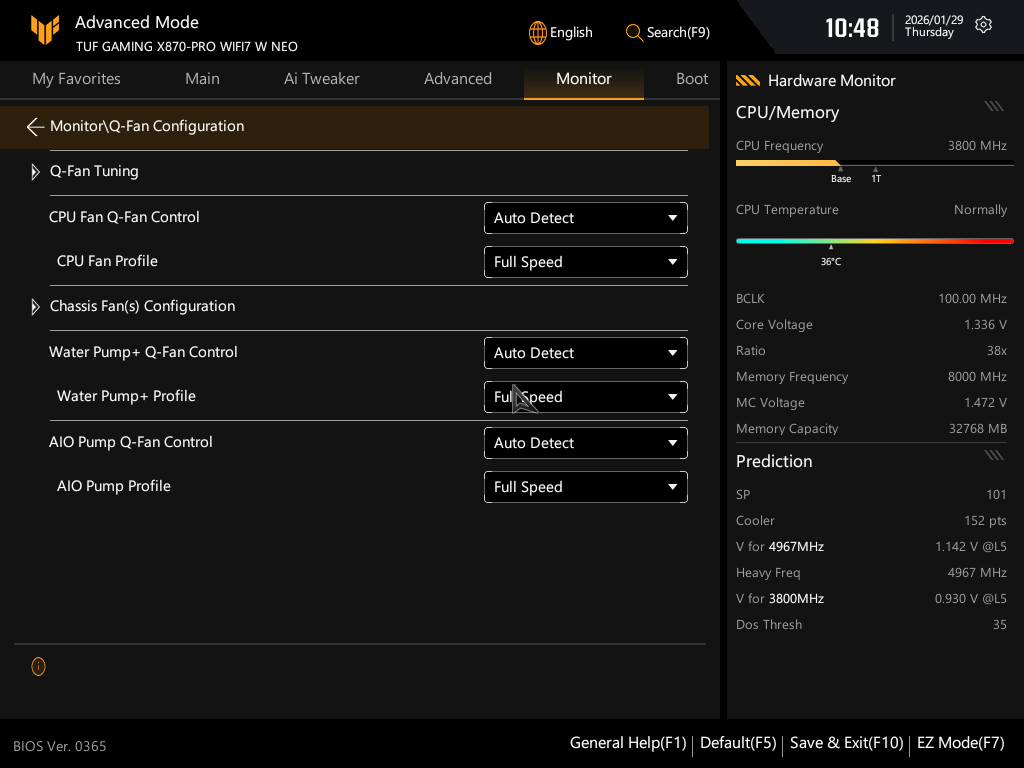
Task: Open the Ai Tweaker tab
Action: (322, 79)
